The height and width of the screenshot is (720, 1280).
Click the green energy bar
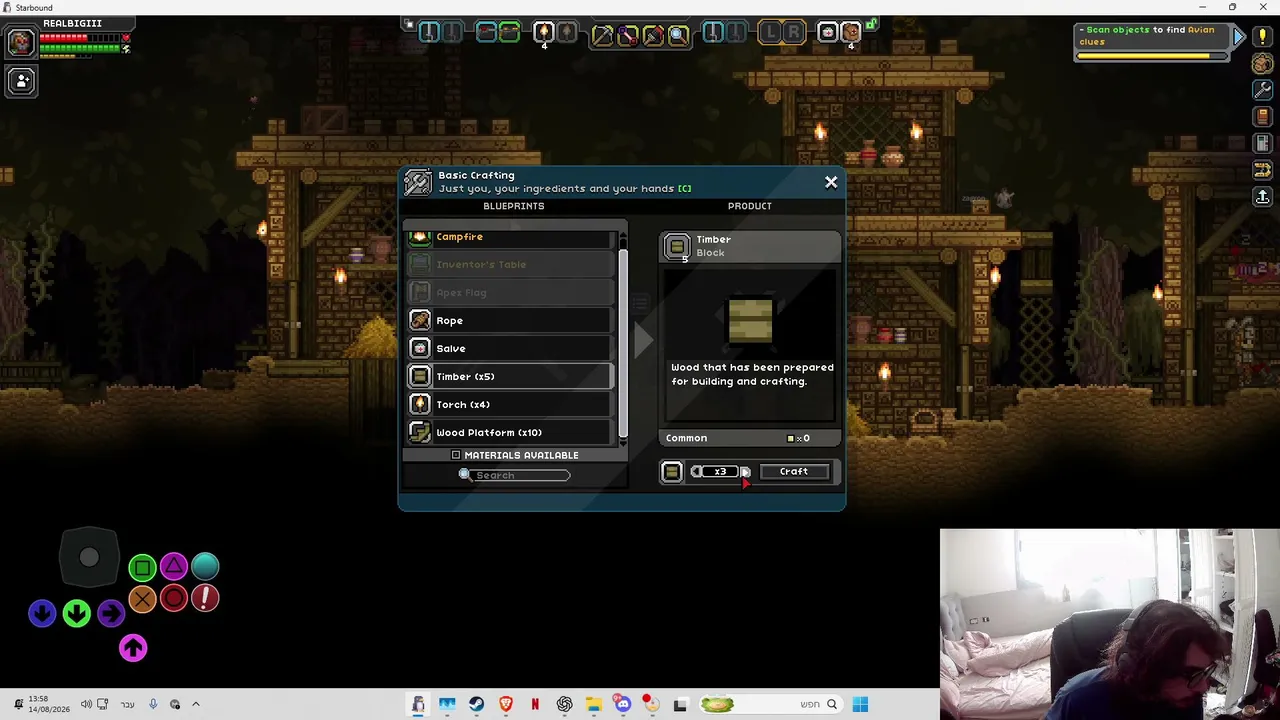(80, 48)
